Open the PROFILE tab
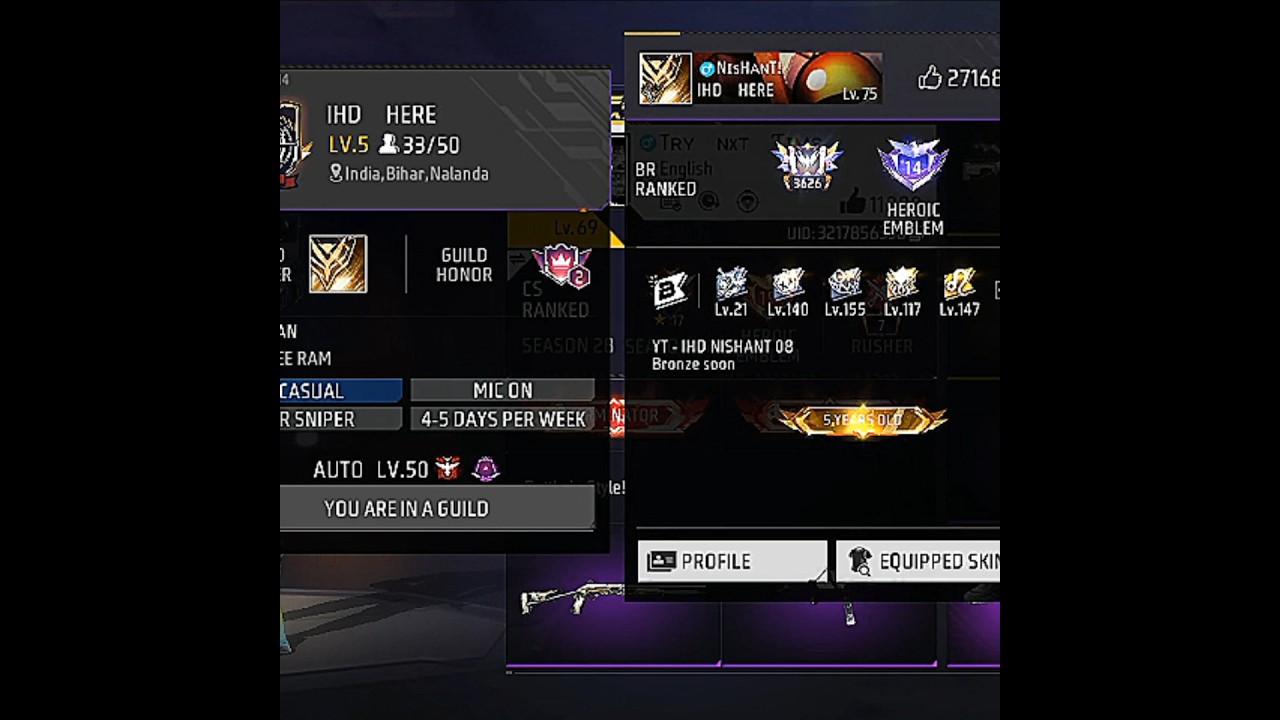 click(x=732, y=561)
